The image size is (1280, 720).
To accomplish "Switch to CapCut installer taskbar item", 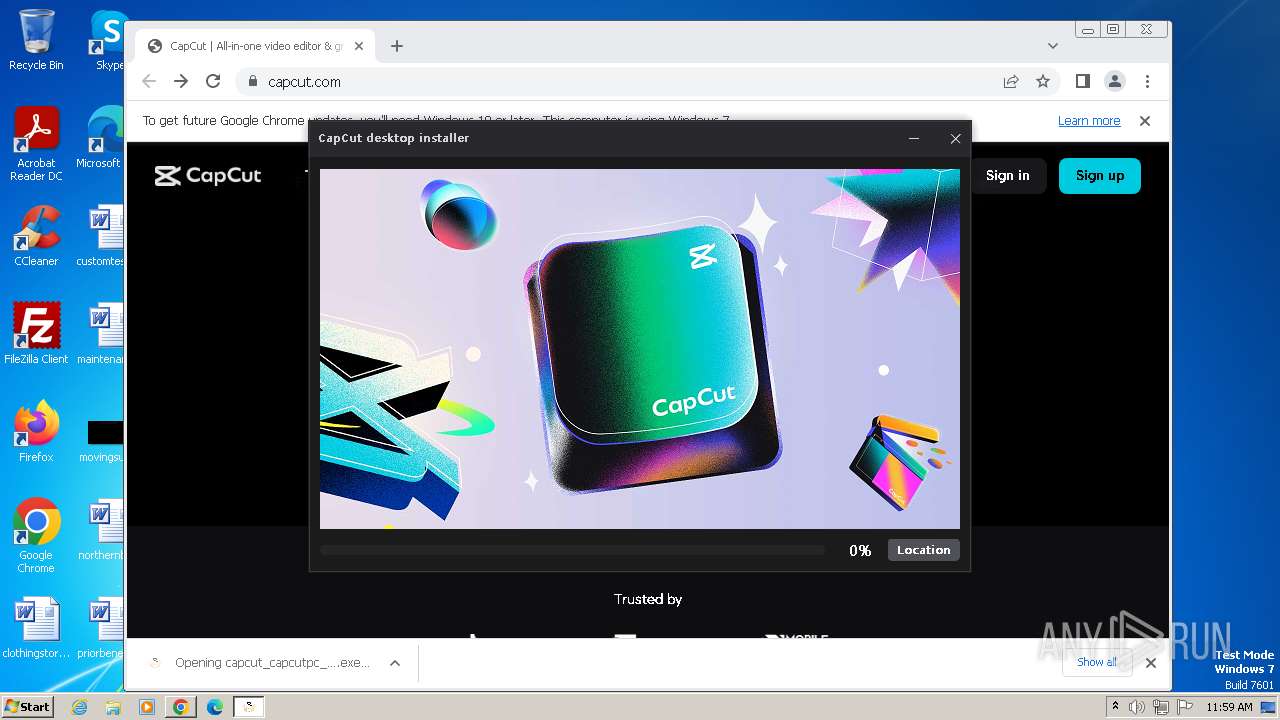I will click(249, 707).
